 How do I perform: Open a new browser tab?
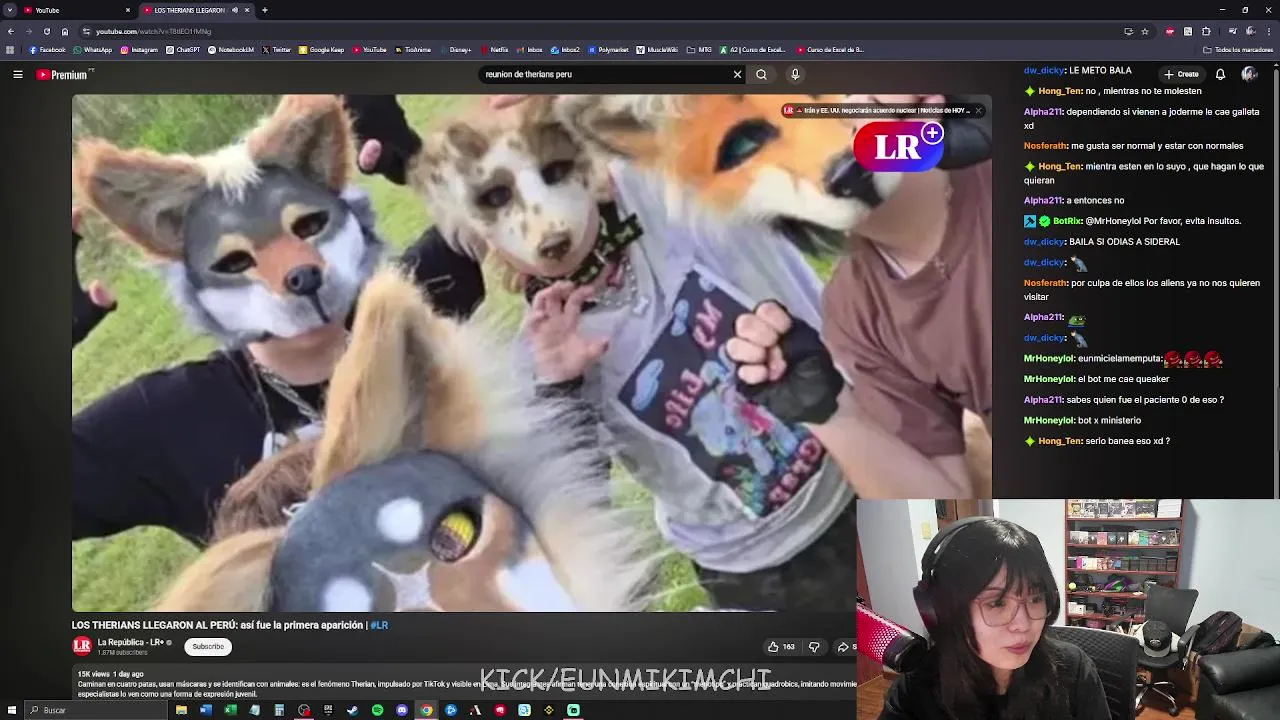coord(264,10)
